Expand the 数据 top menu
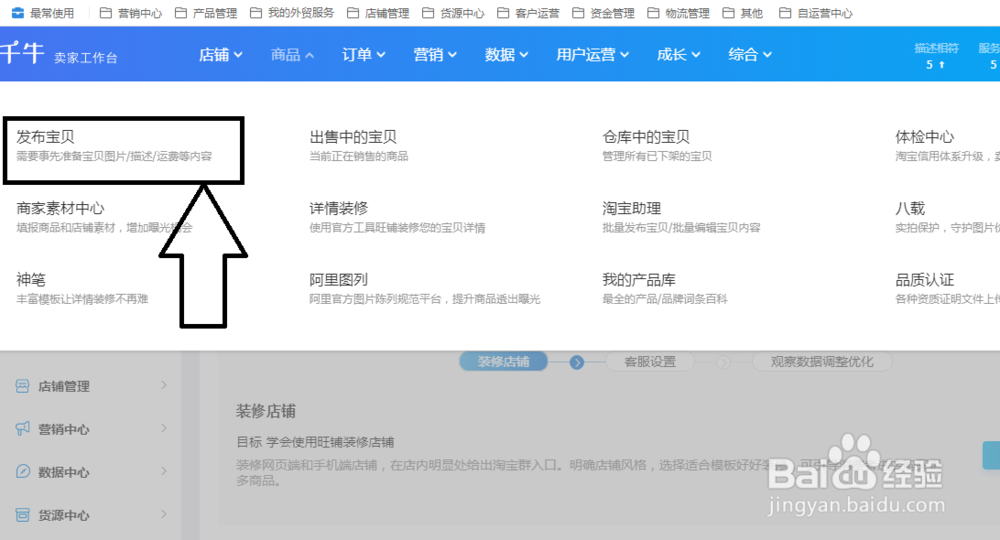 tap(506, 55)
